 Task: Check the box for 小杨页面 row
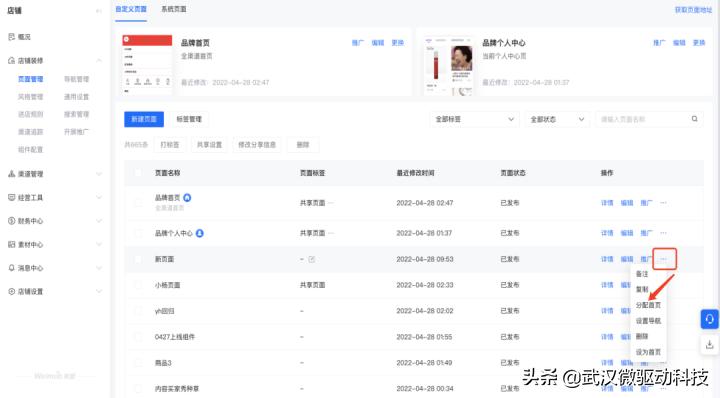click(x=138, y=285)
